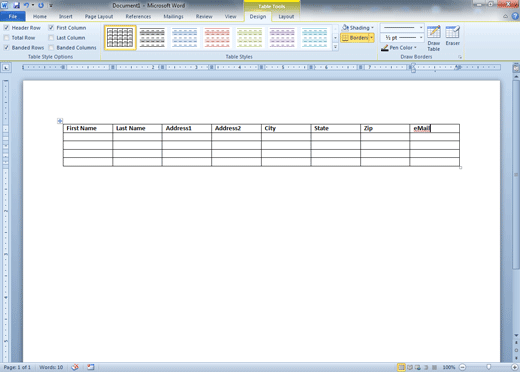520x372 pixels.
Task: Click the proofing errors icon in status bar
Action: (x=75, y=367)
